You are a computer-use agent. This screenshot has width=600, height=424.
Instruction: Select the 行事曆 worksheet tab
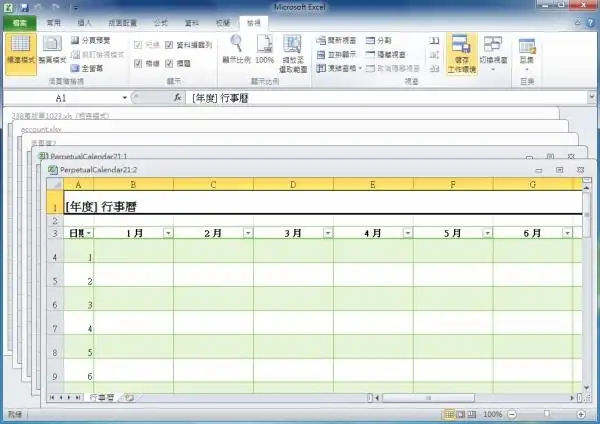[x=102, y=398]
